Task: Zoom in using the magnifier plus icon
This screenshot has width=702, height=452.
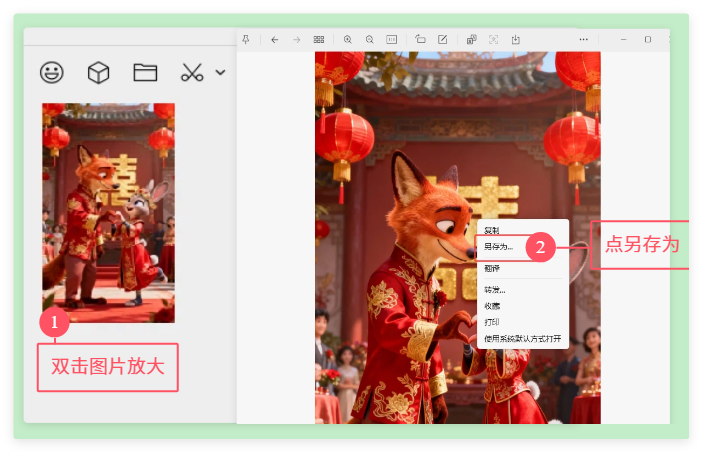Action: pyautogui.click(x=347, y=39)
